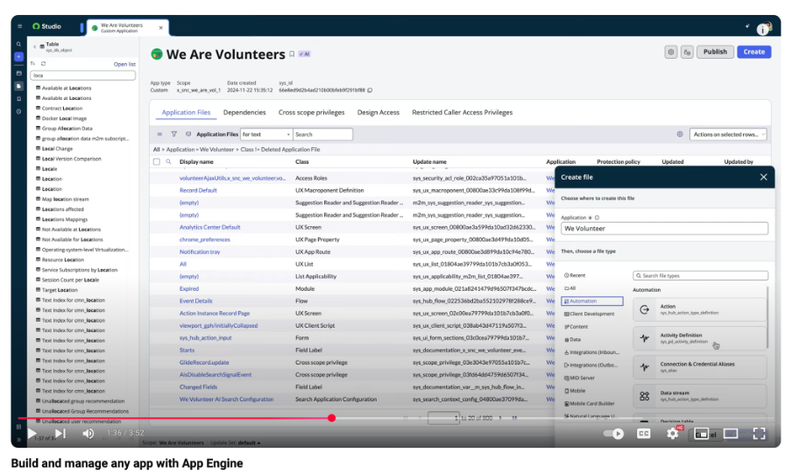Choose Recent file type category
This screenshot has height=475, width=792.
(575, 275)
